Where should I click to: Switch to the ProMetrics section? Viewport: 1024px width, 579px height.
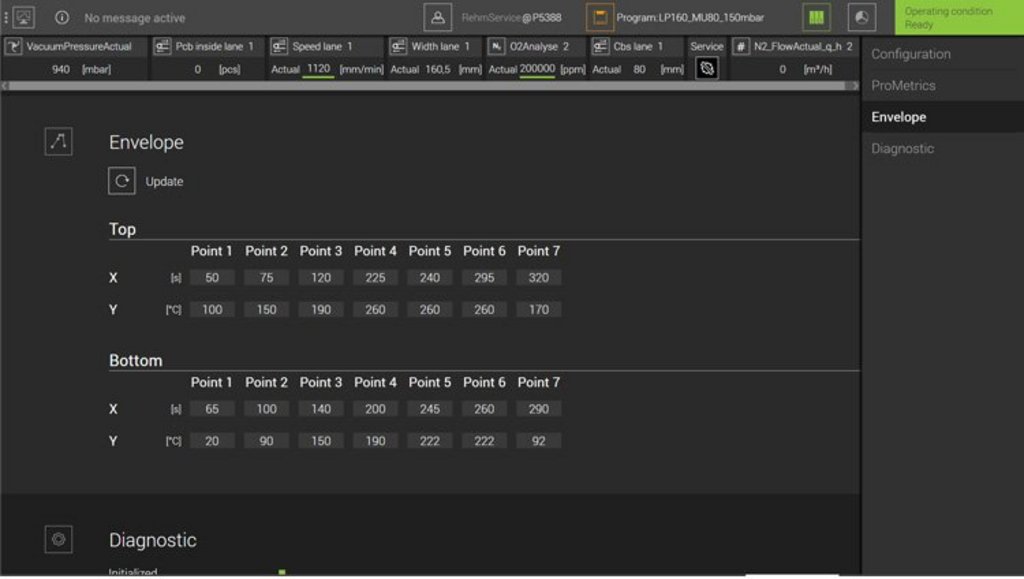tap(903, 86)
